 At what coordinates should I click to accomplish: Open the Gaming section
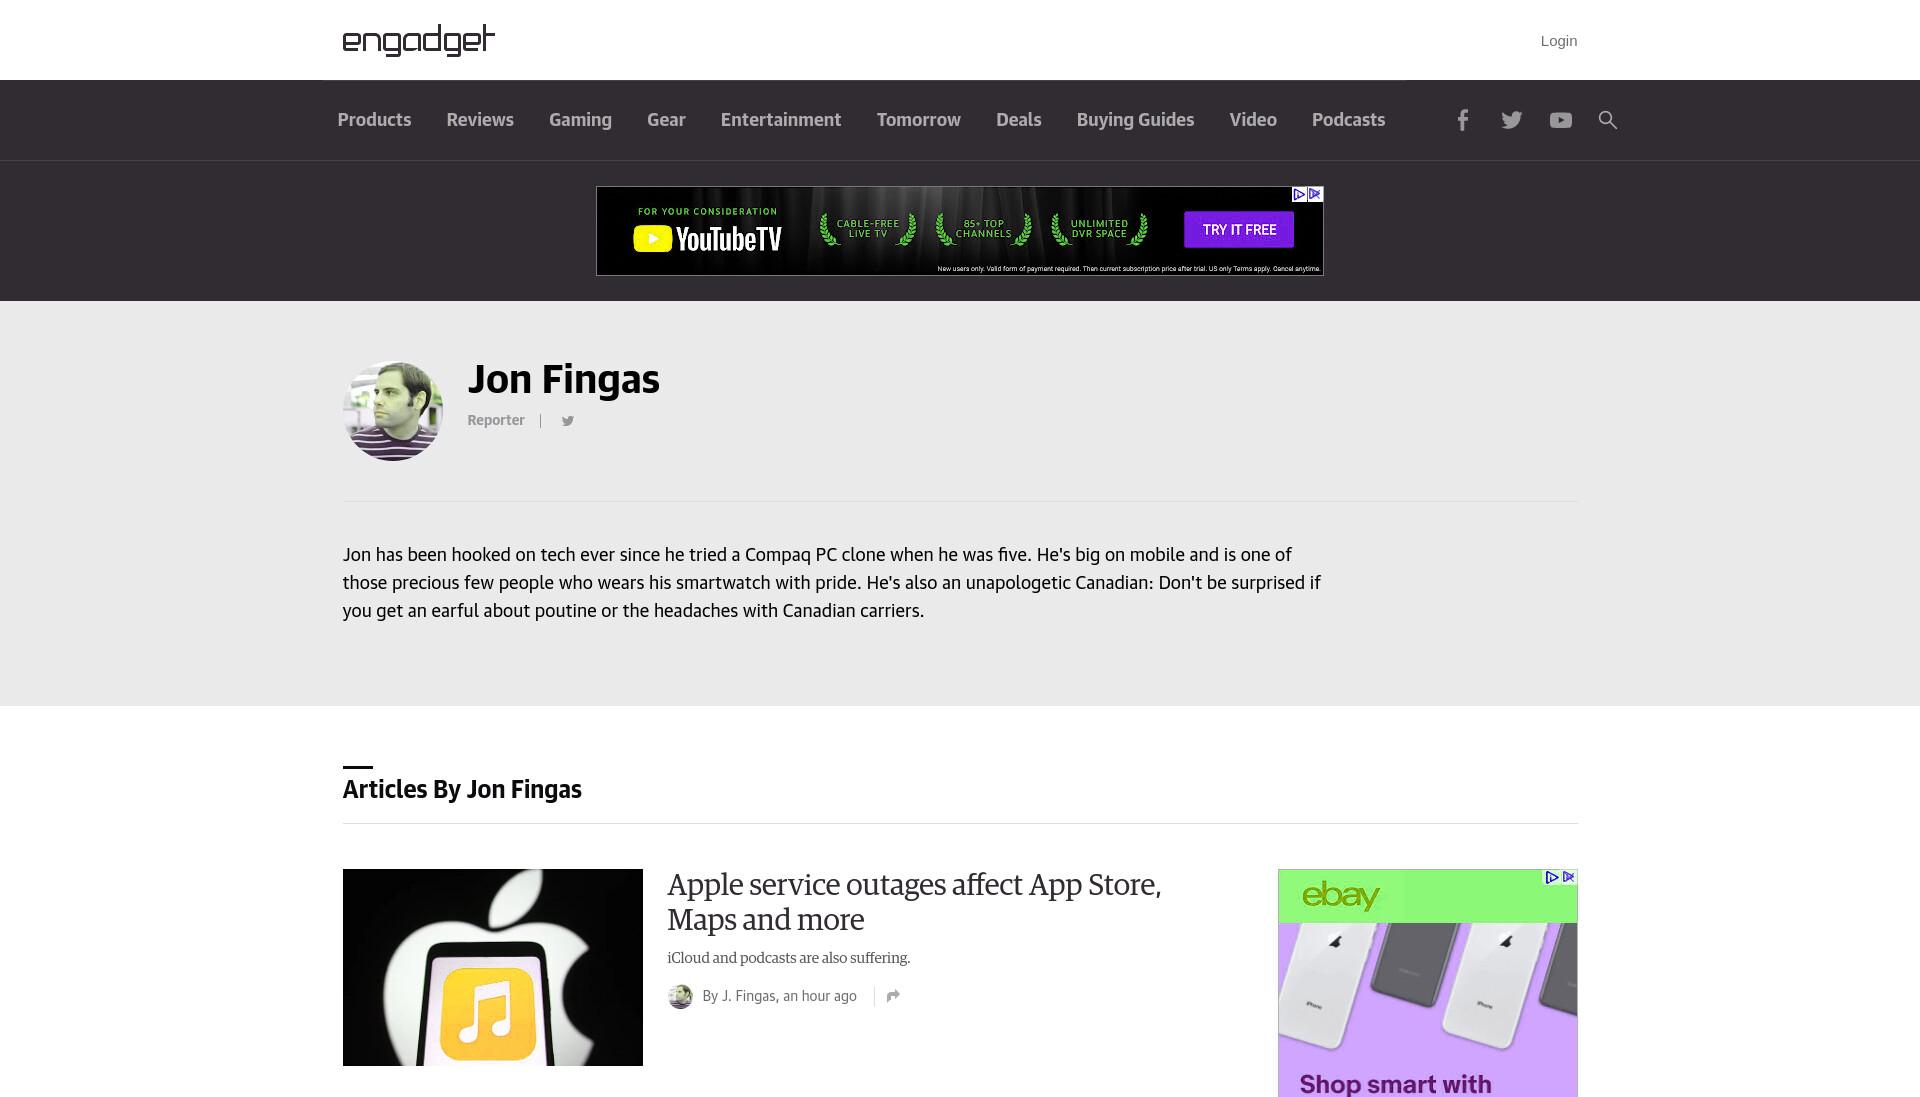[580, 120]
